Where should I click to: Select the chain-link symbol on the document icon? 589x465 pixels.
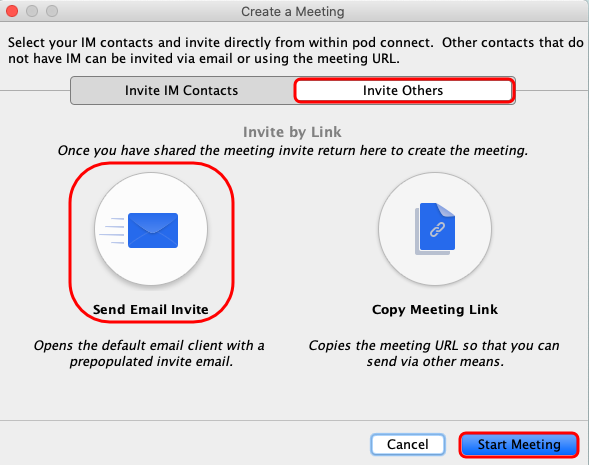coord(437,229)
